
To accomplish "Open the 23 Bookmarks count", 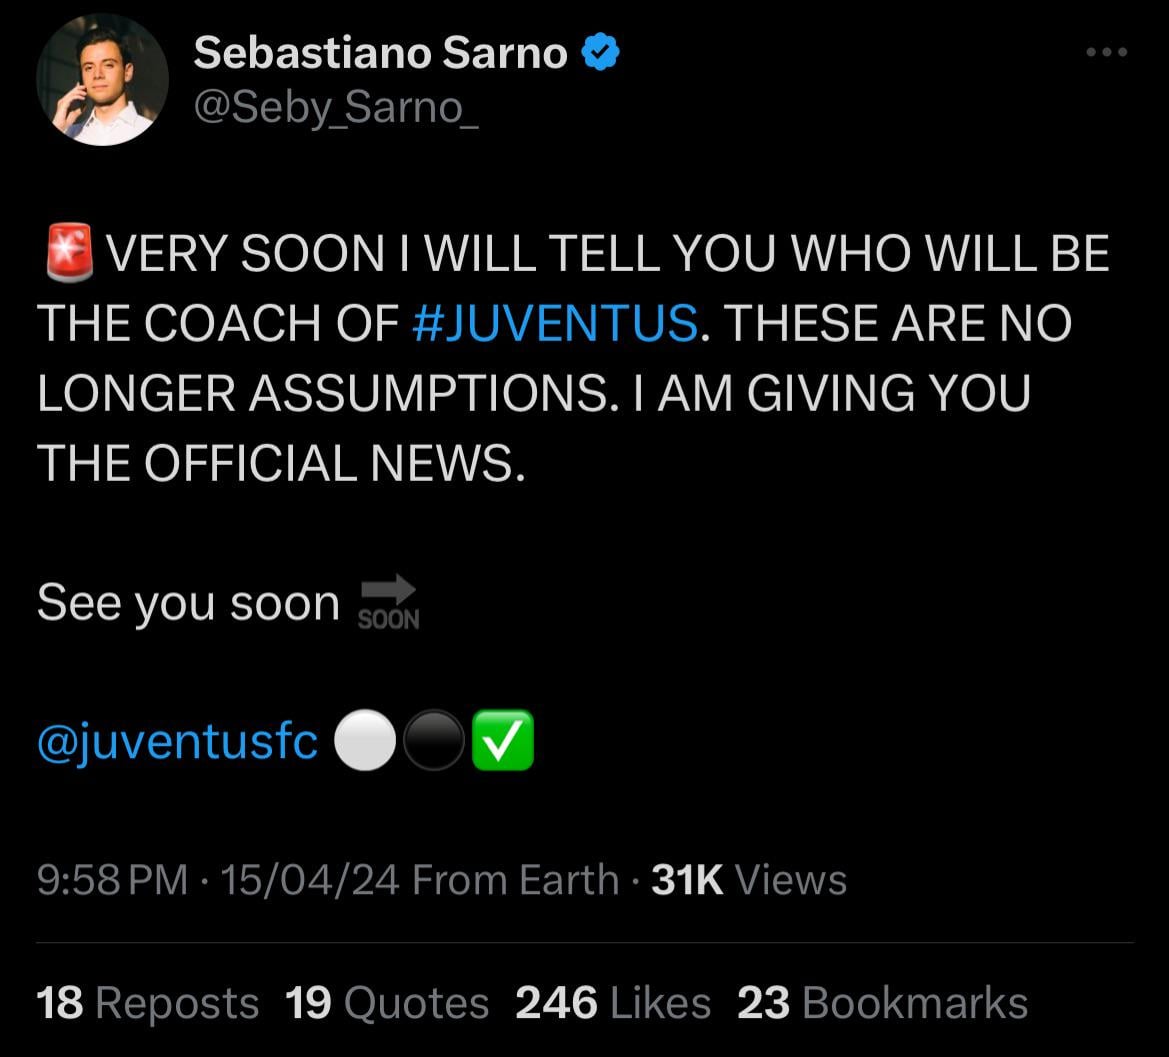I will pos(883,1003).
